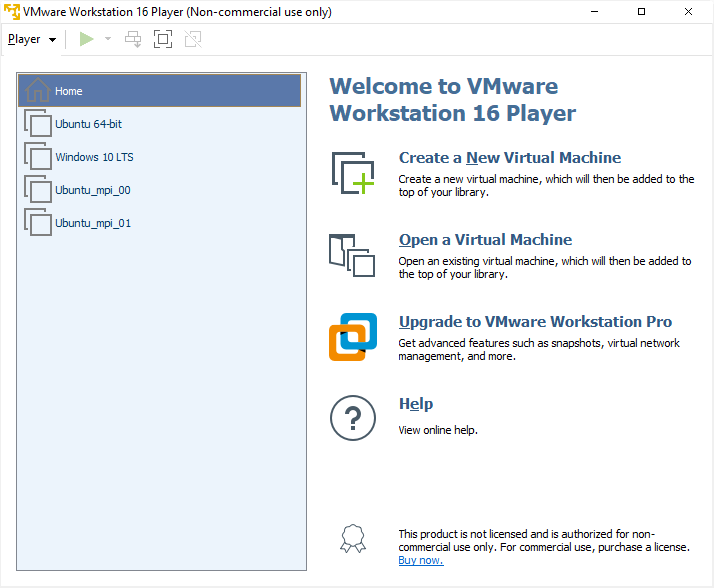Click the open virtual machine folder icon
The height and width of the screenshot is (588, 714).
352,256
